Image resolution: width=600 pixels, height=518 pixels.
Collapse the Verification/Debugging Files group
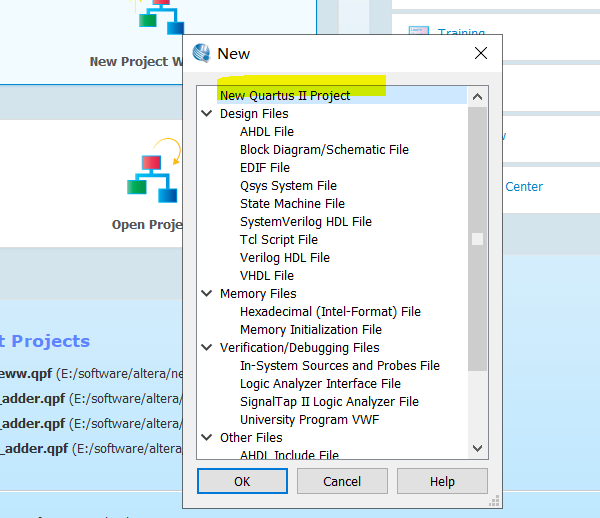pyautogui.click(x=207, y=347)
